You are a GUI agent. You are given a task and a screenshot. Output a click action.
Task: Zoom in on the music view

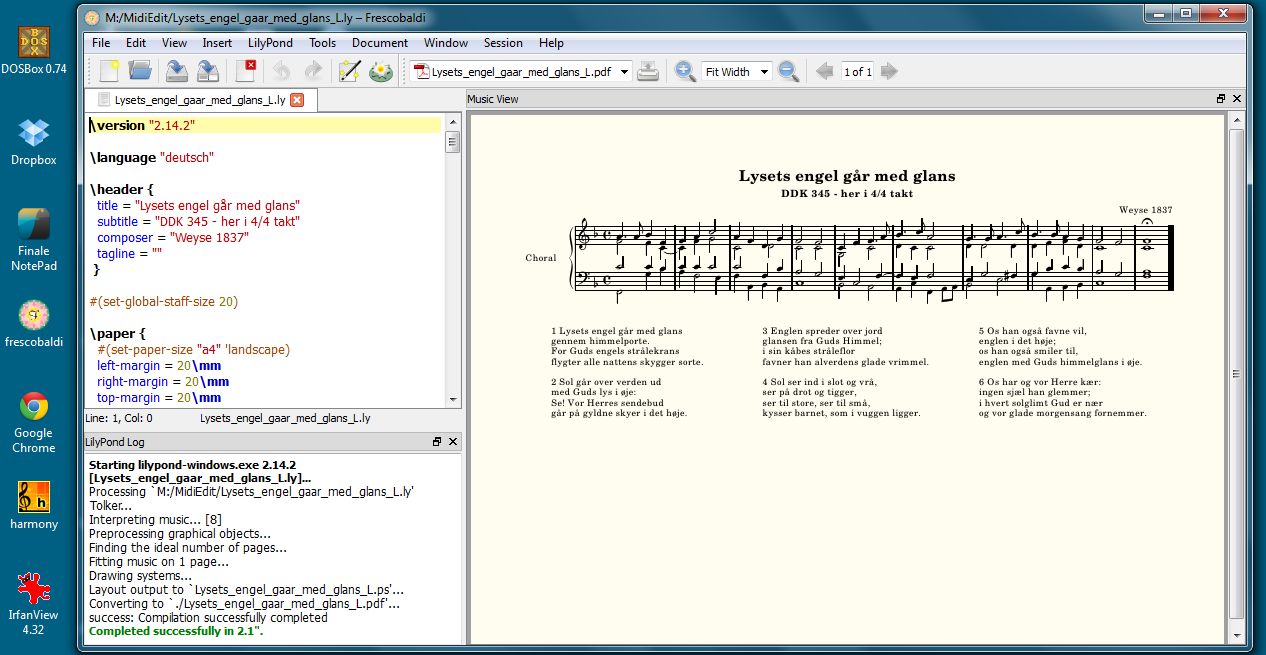pos(685,71)
